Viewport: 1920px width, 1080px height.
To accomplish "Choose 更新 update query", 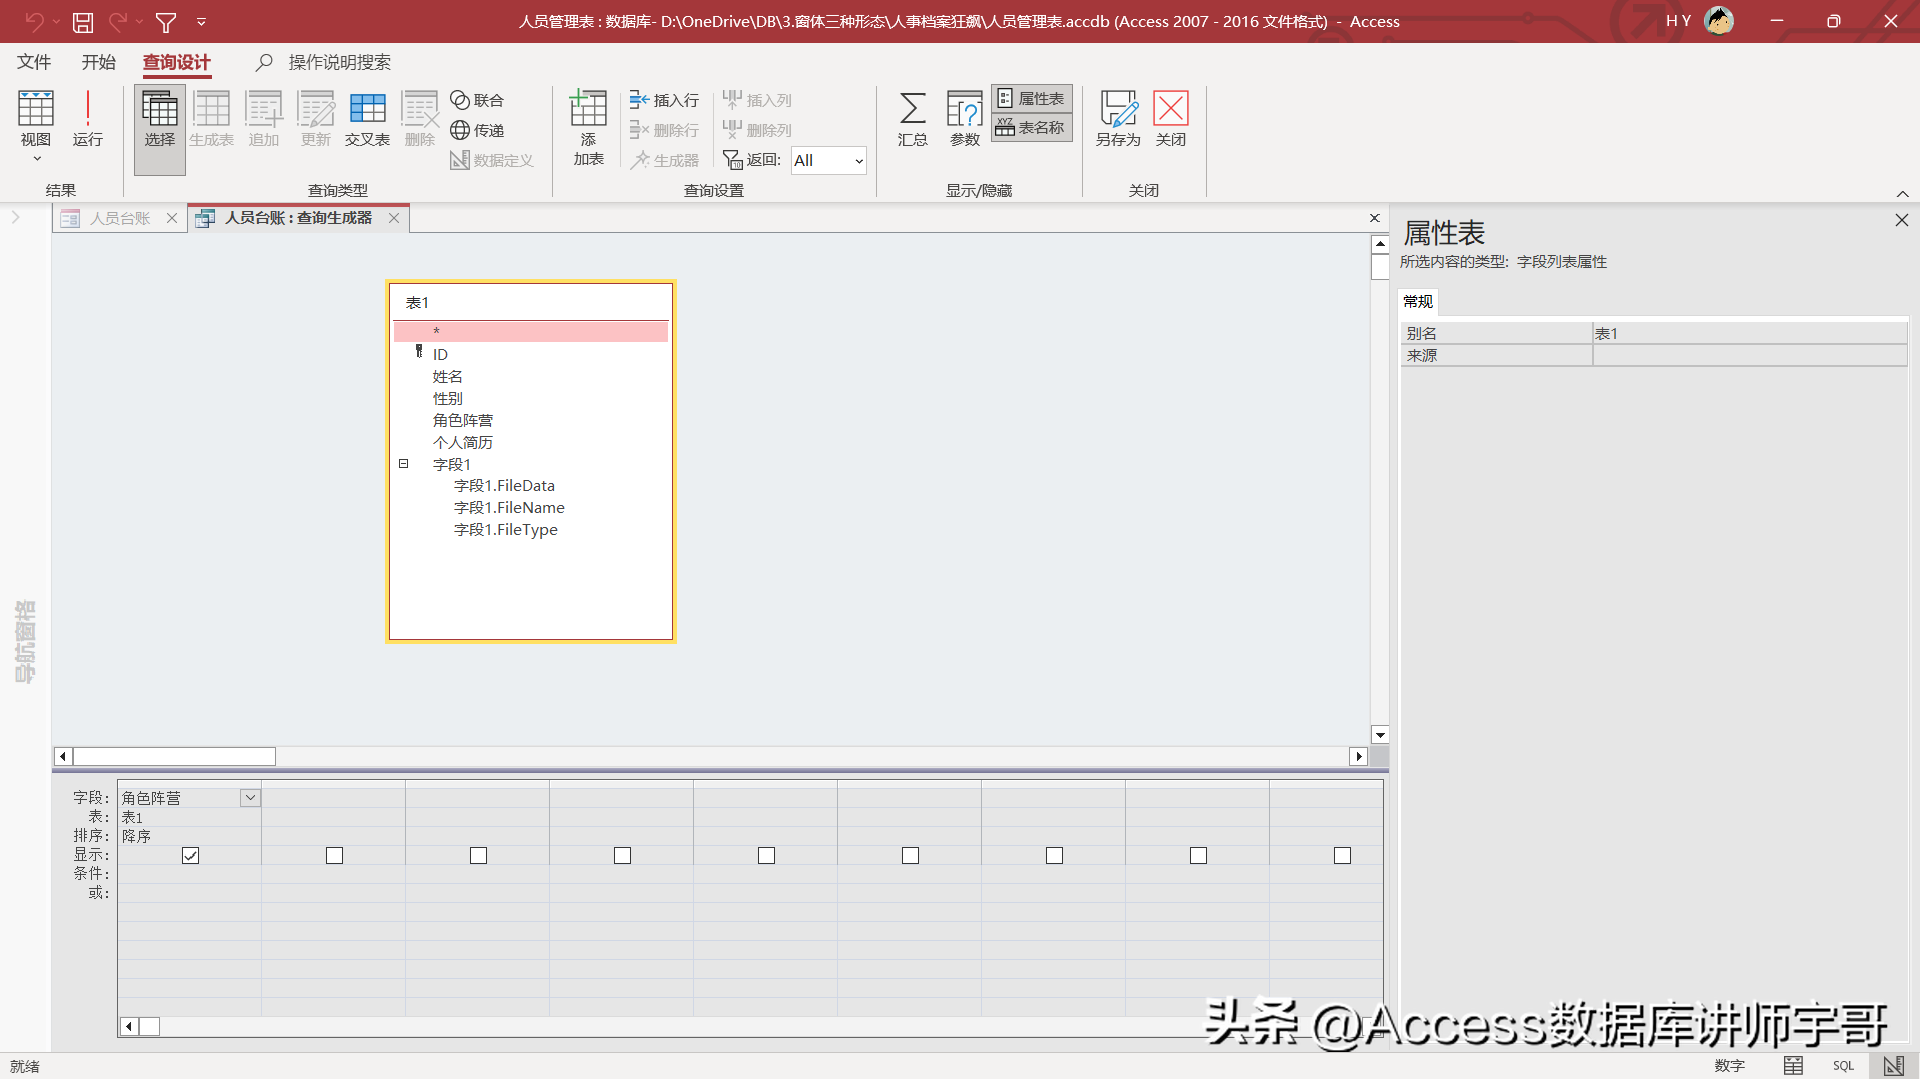I will coord(316,118).
